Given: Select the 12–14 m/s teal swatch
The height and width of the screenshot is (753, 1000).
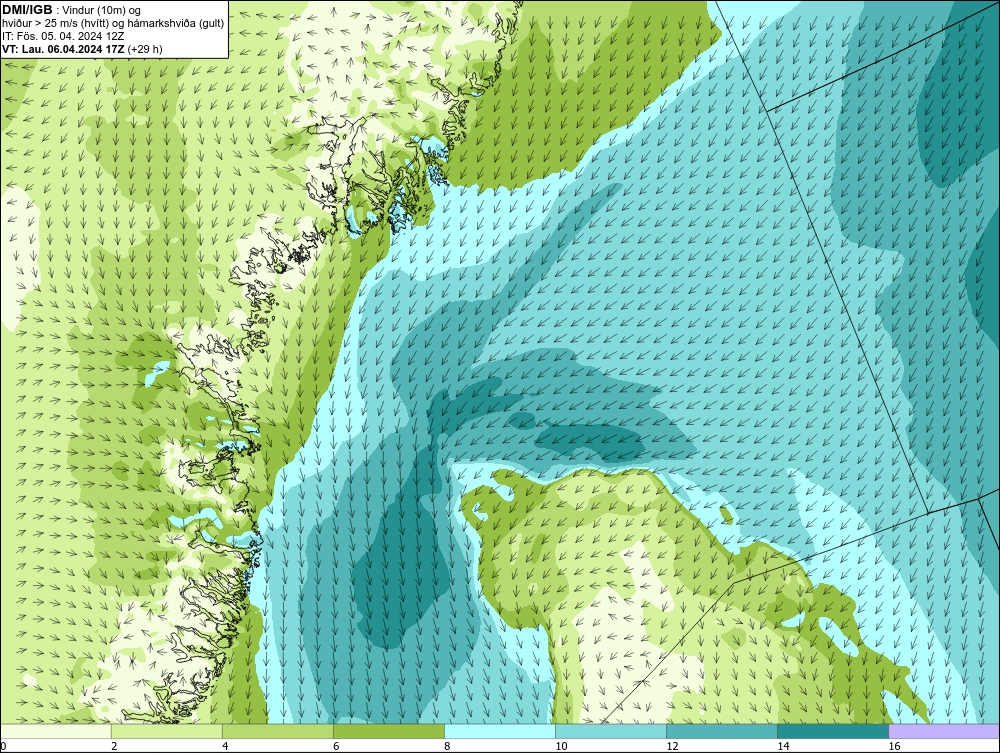Looking at the screenshot, I should [721, 731].
